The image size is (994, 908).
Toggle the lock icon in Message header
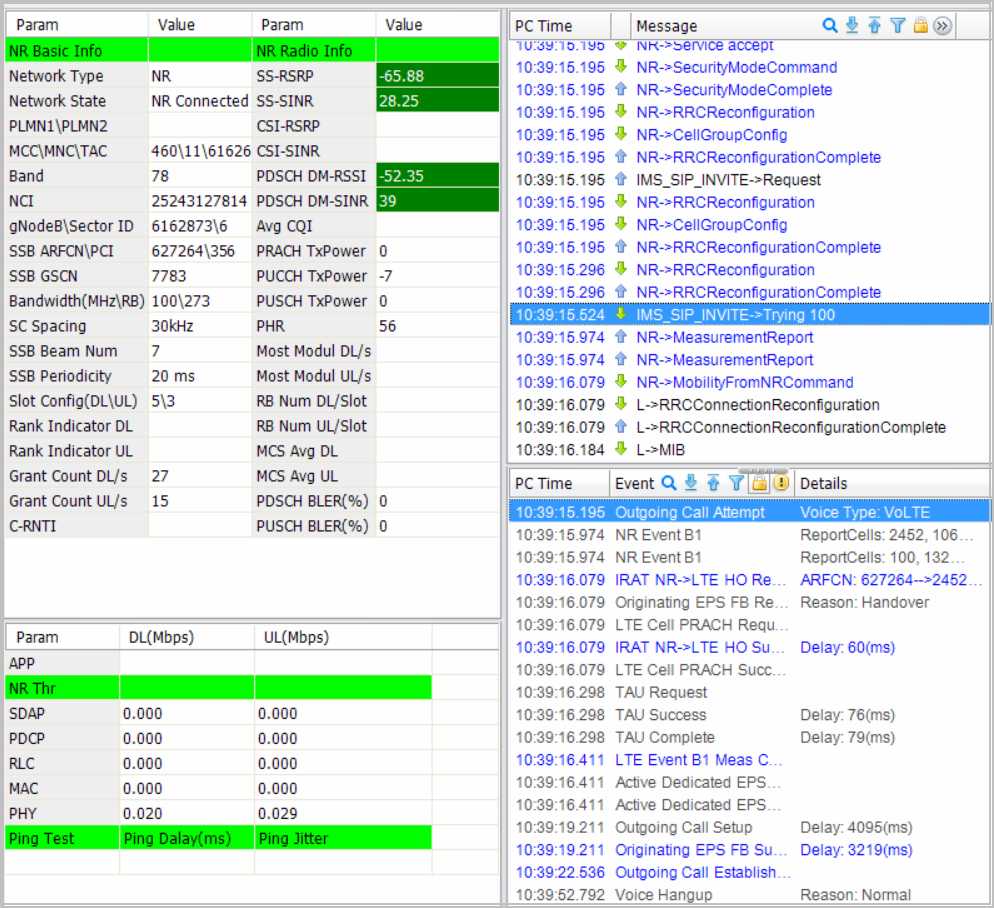(920, 26)
